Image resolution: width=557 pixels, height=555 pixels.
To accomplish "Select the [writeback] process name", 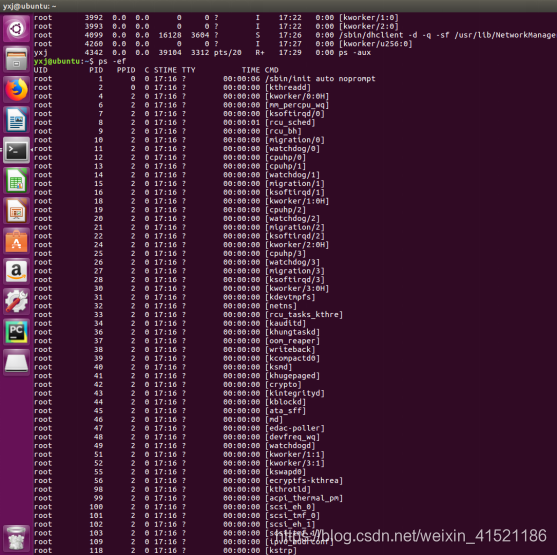I will point(290,350).
